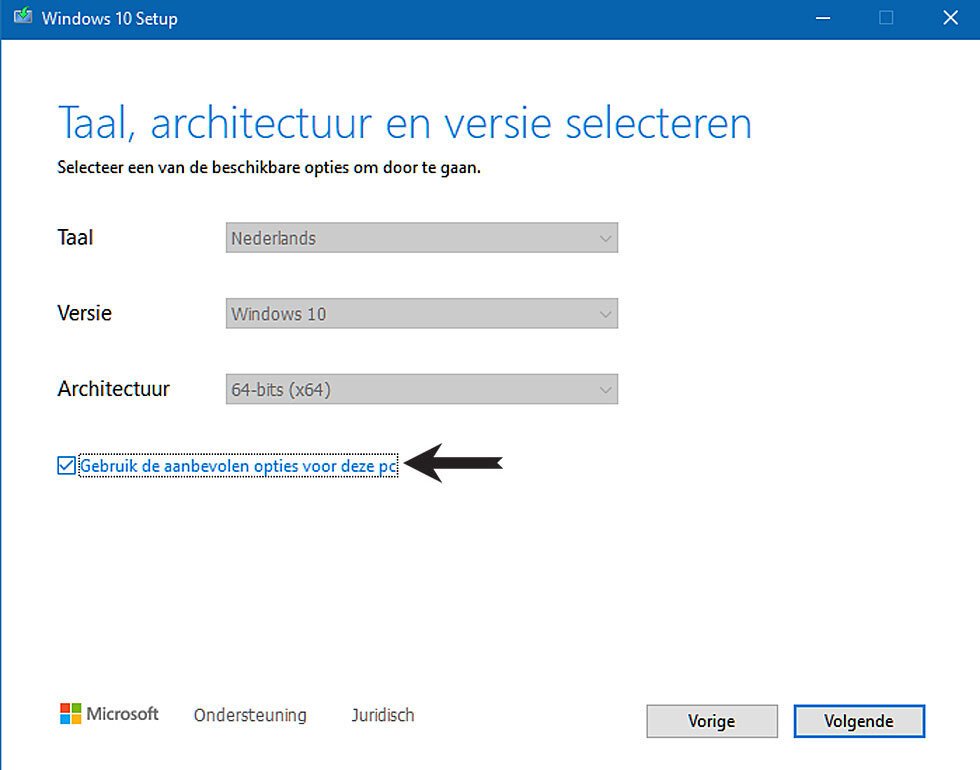
Task: Click the 'Architectuur' field label
Action: pos(113,389)
